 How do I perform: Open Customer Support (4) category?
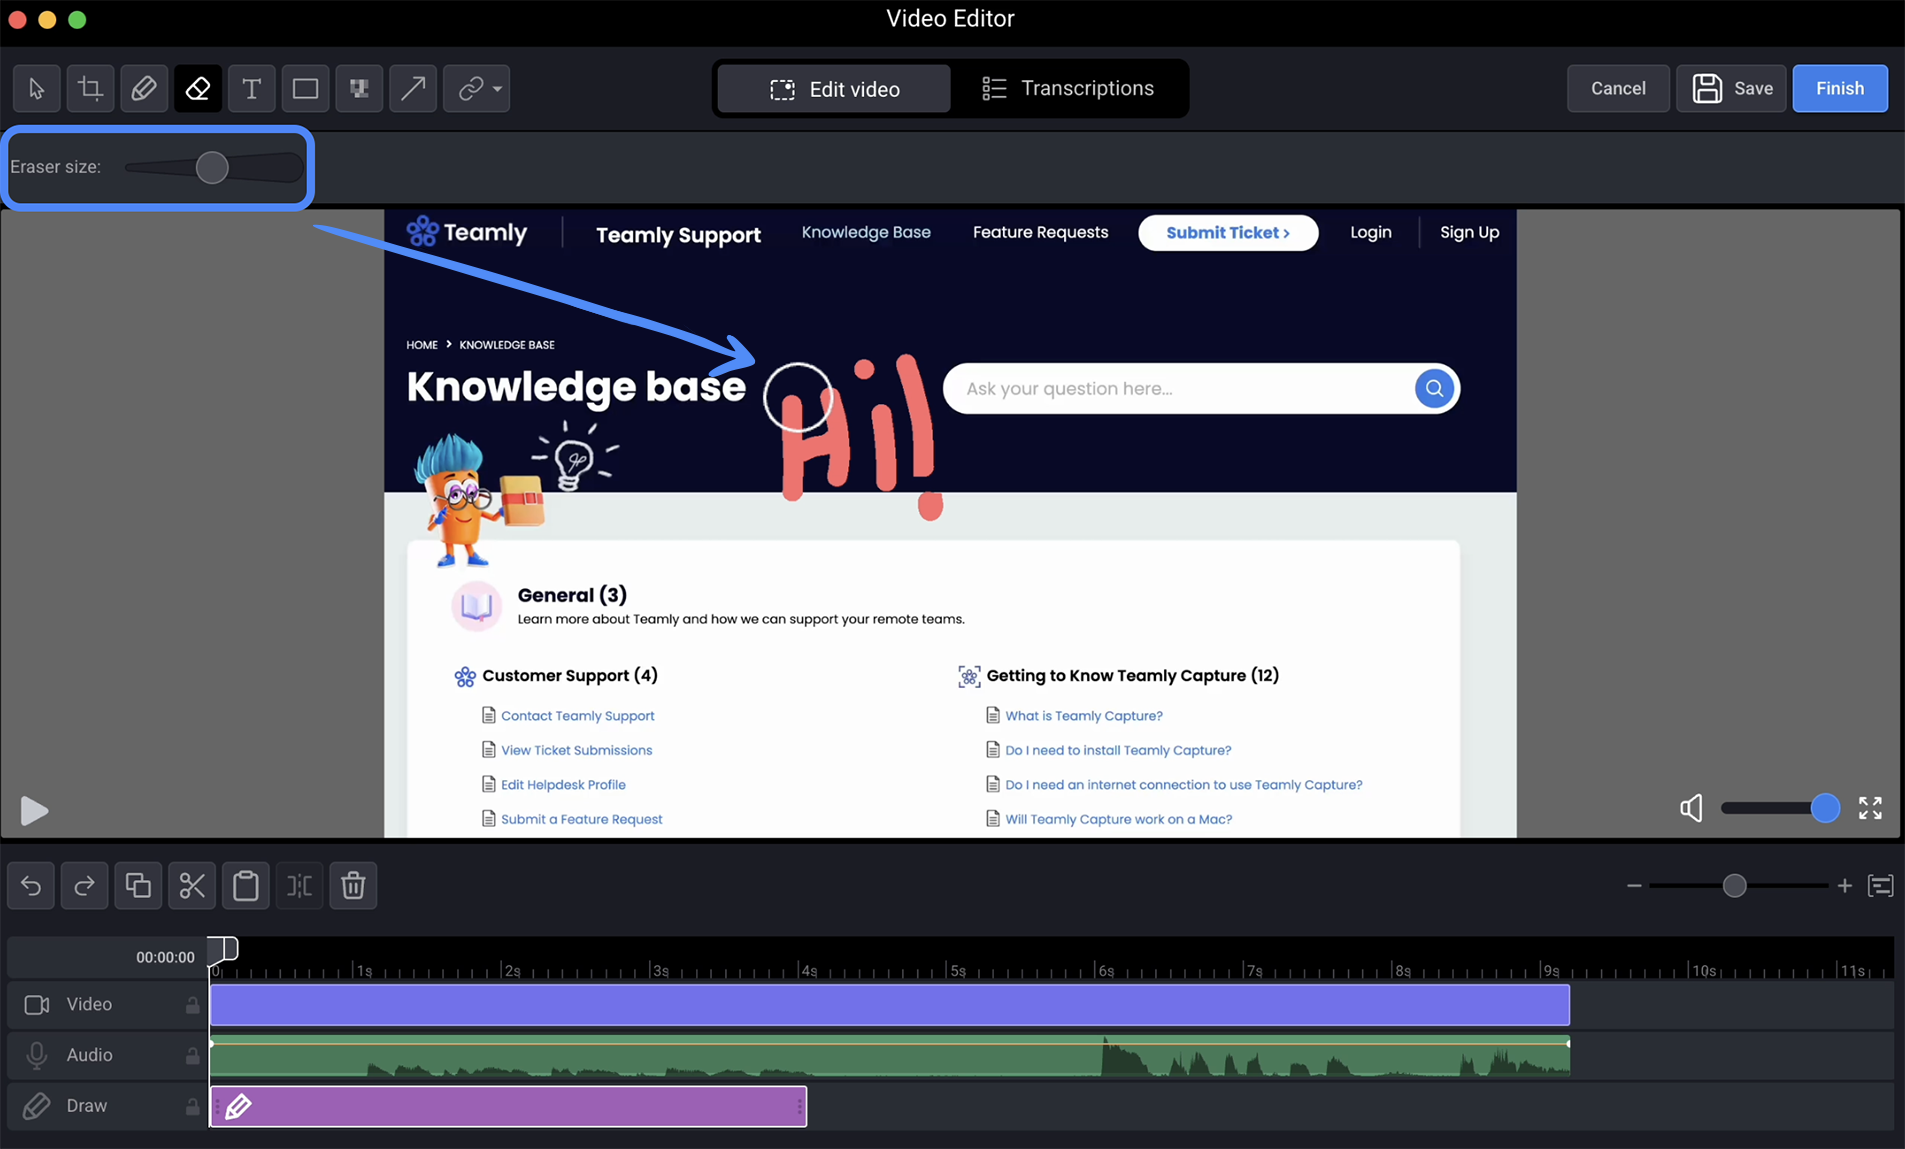coord(570,675)
